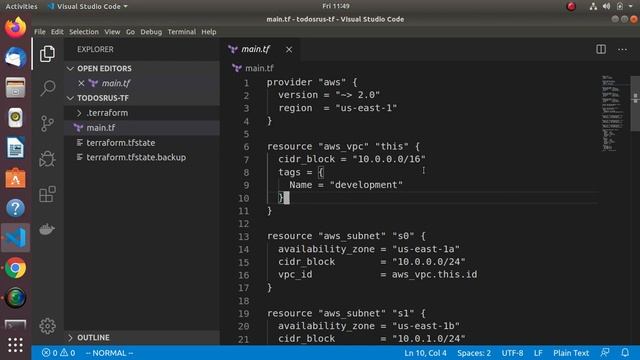The image size is (640, 360).
Task: Open the volume icon in top bar
Action: pyautogui.click(x=607, y=6)
